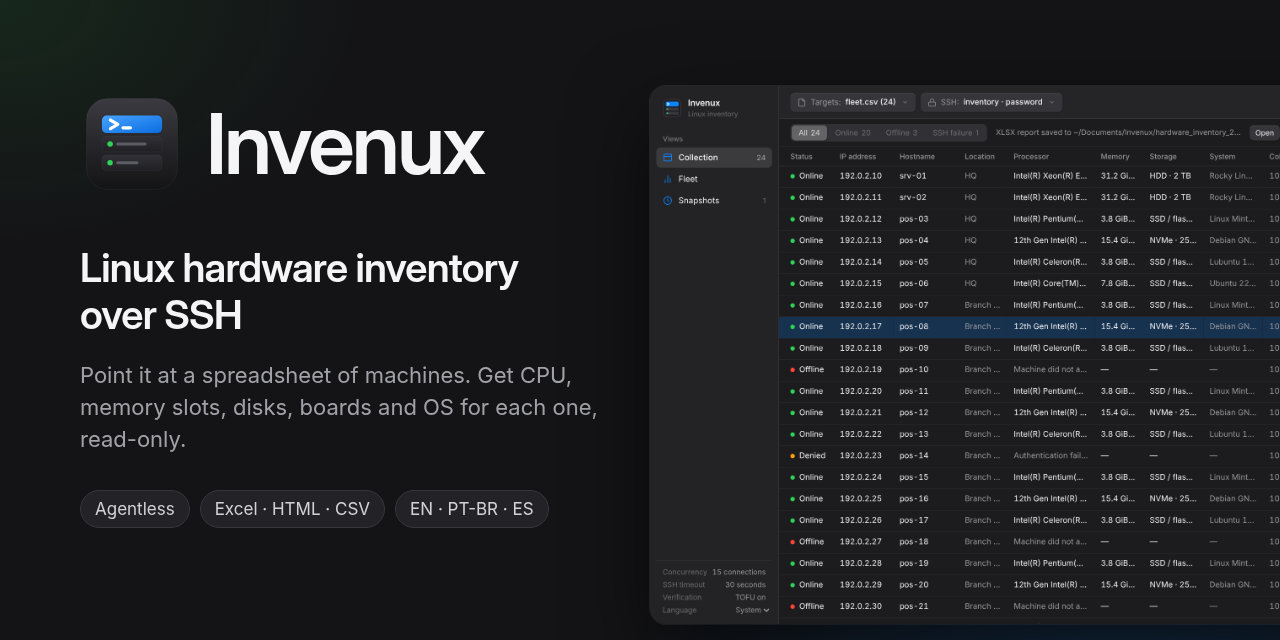Click the Denied status for 192.0.2.23
Image resolution: width=1280 pixels, height=640 pixels.
coord(812,455)
